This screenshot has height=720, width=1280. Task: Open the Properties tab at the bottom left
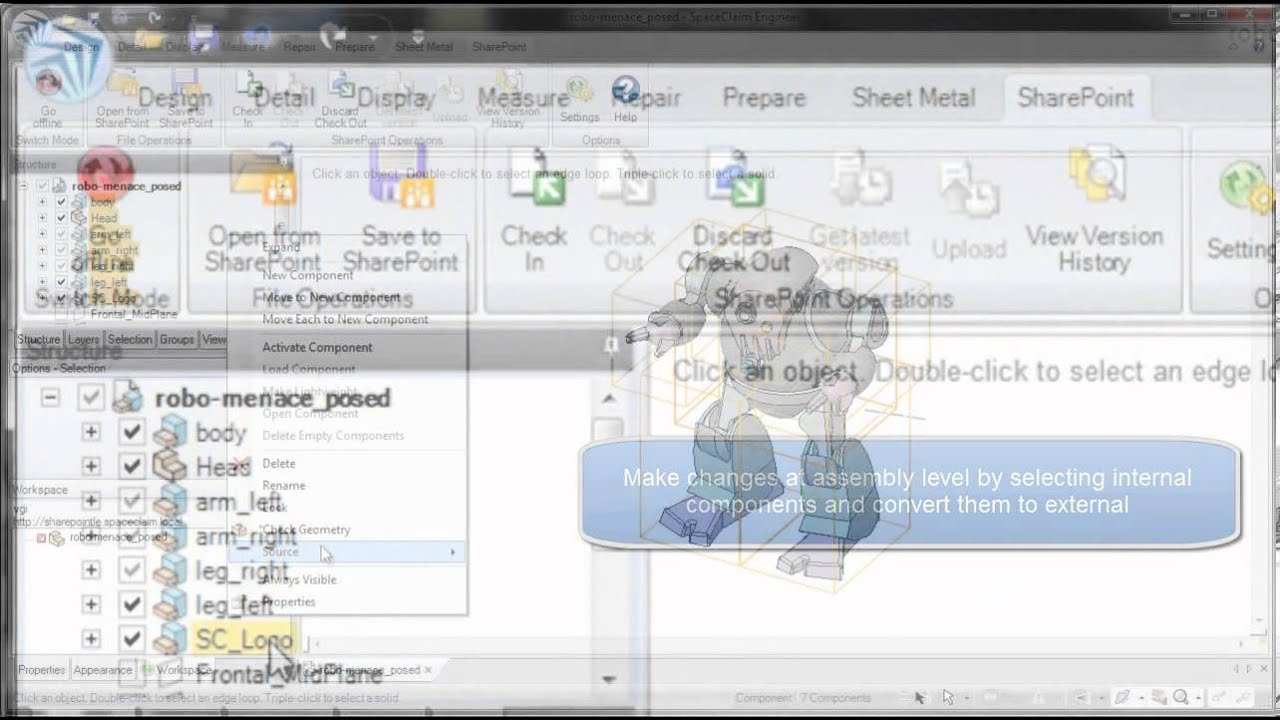coord(41,670)
